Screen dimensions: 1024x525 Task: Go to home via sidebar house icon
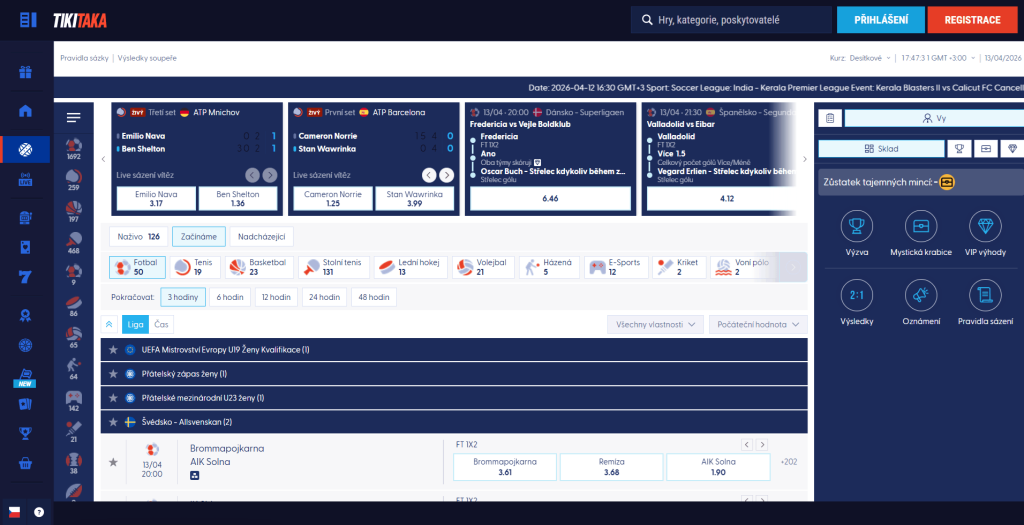pos(26,111)
